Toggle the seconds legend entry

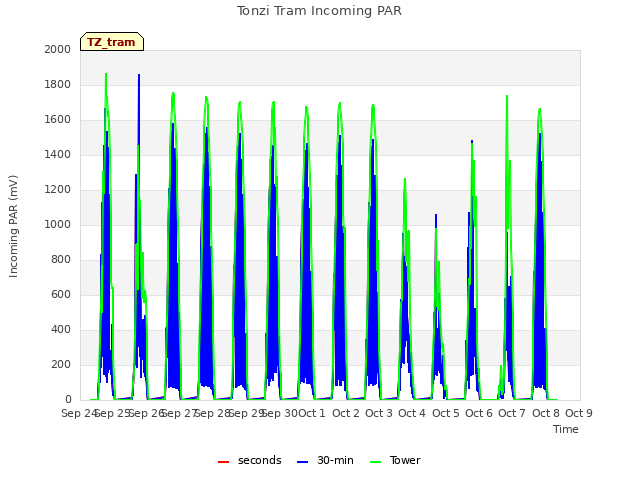pos(250,460)
